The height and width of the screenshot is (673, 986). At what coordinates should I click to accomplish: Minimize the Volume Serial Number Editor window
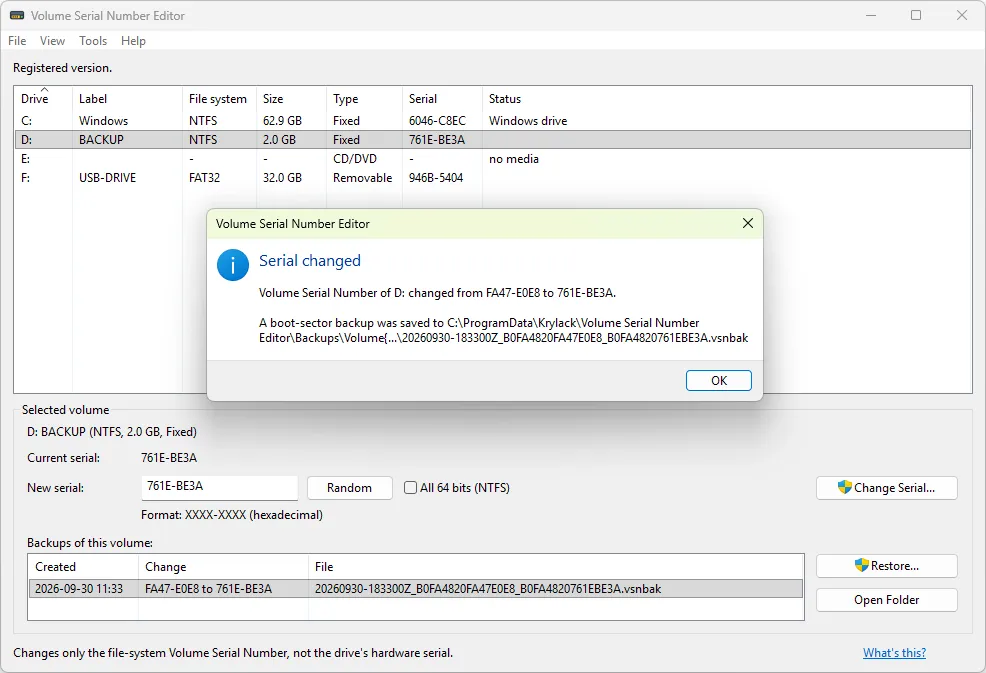pyautogui.click(x=871, y=15)
